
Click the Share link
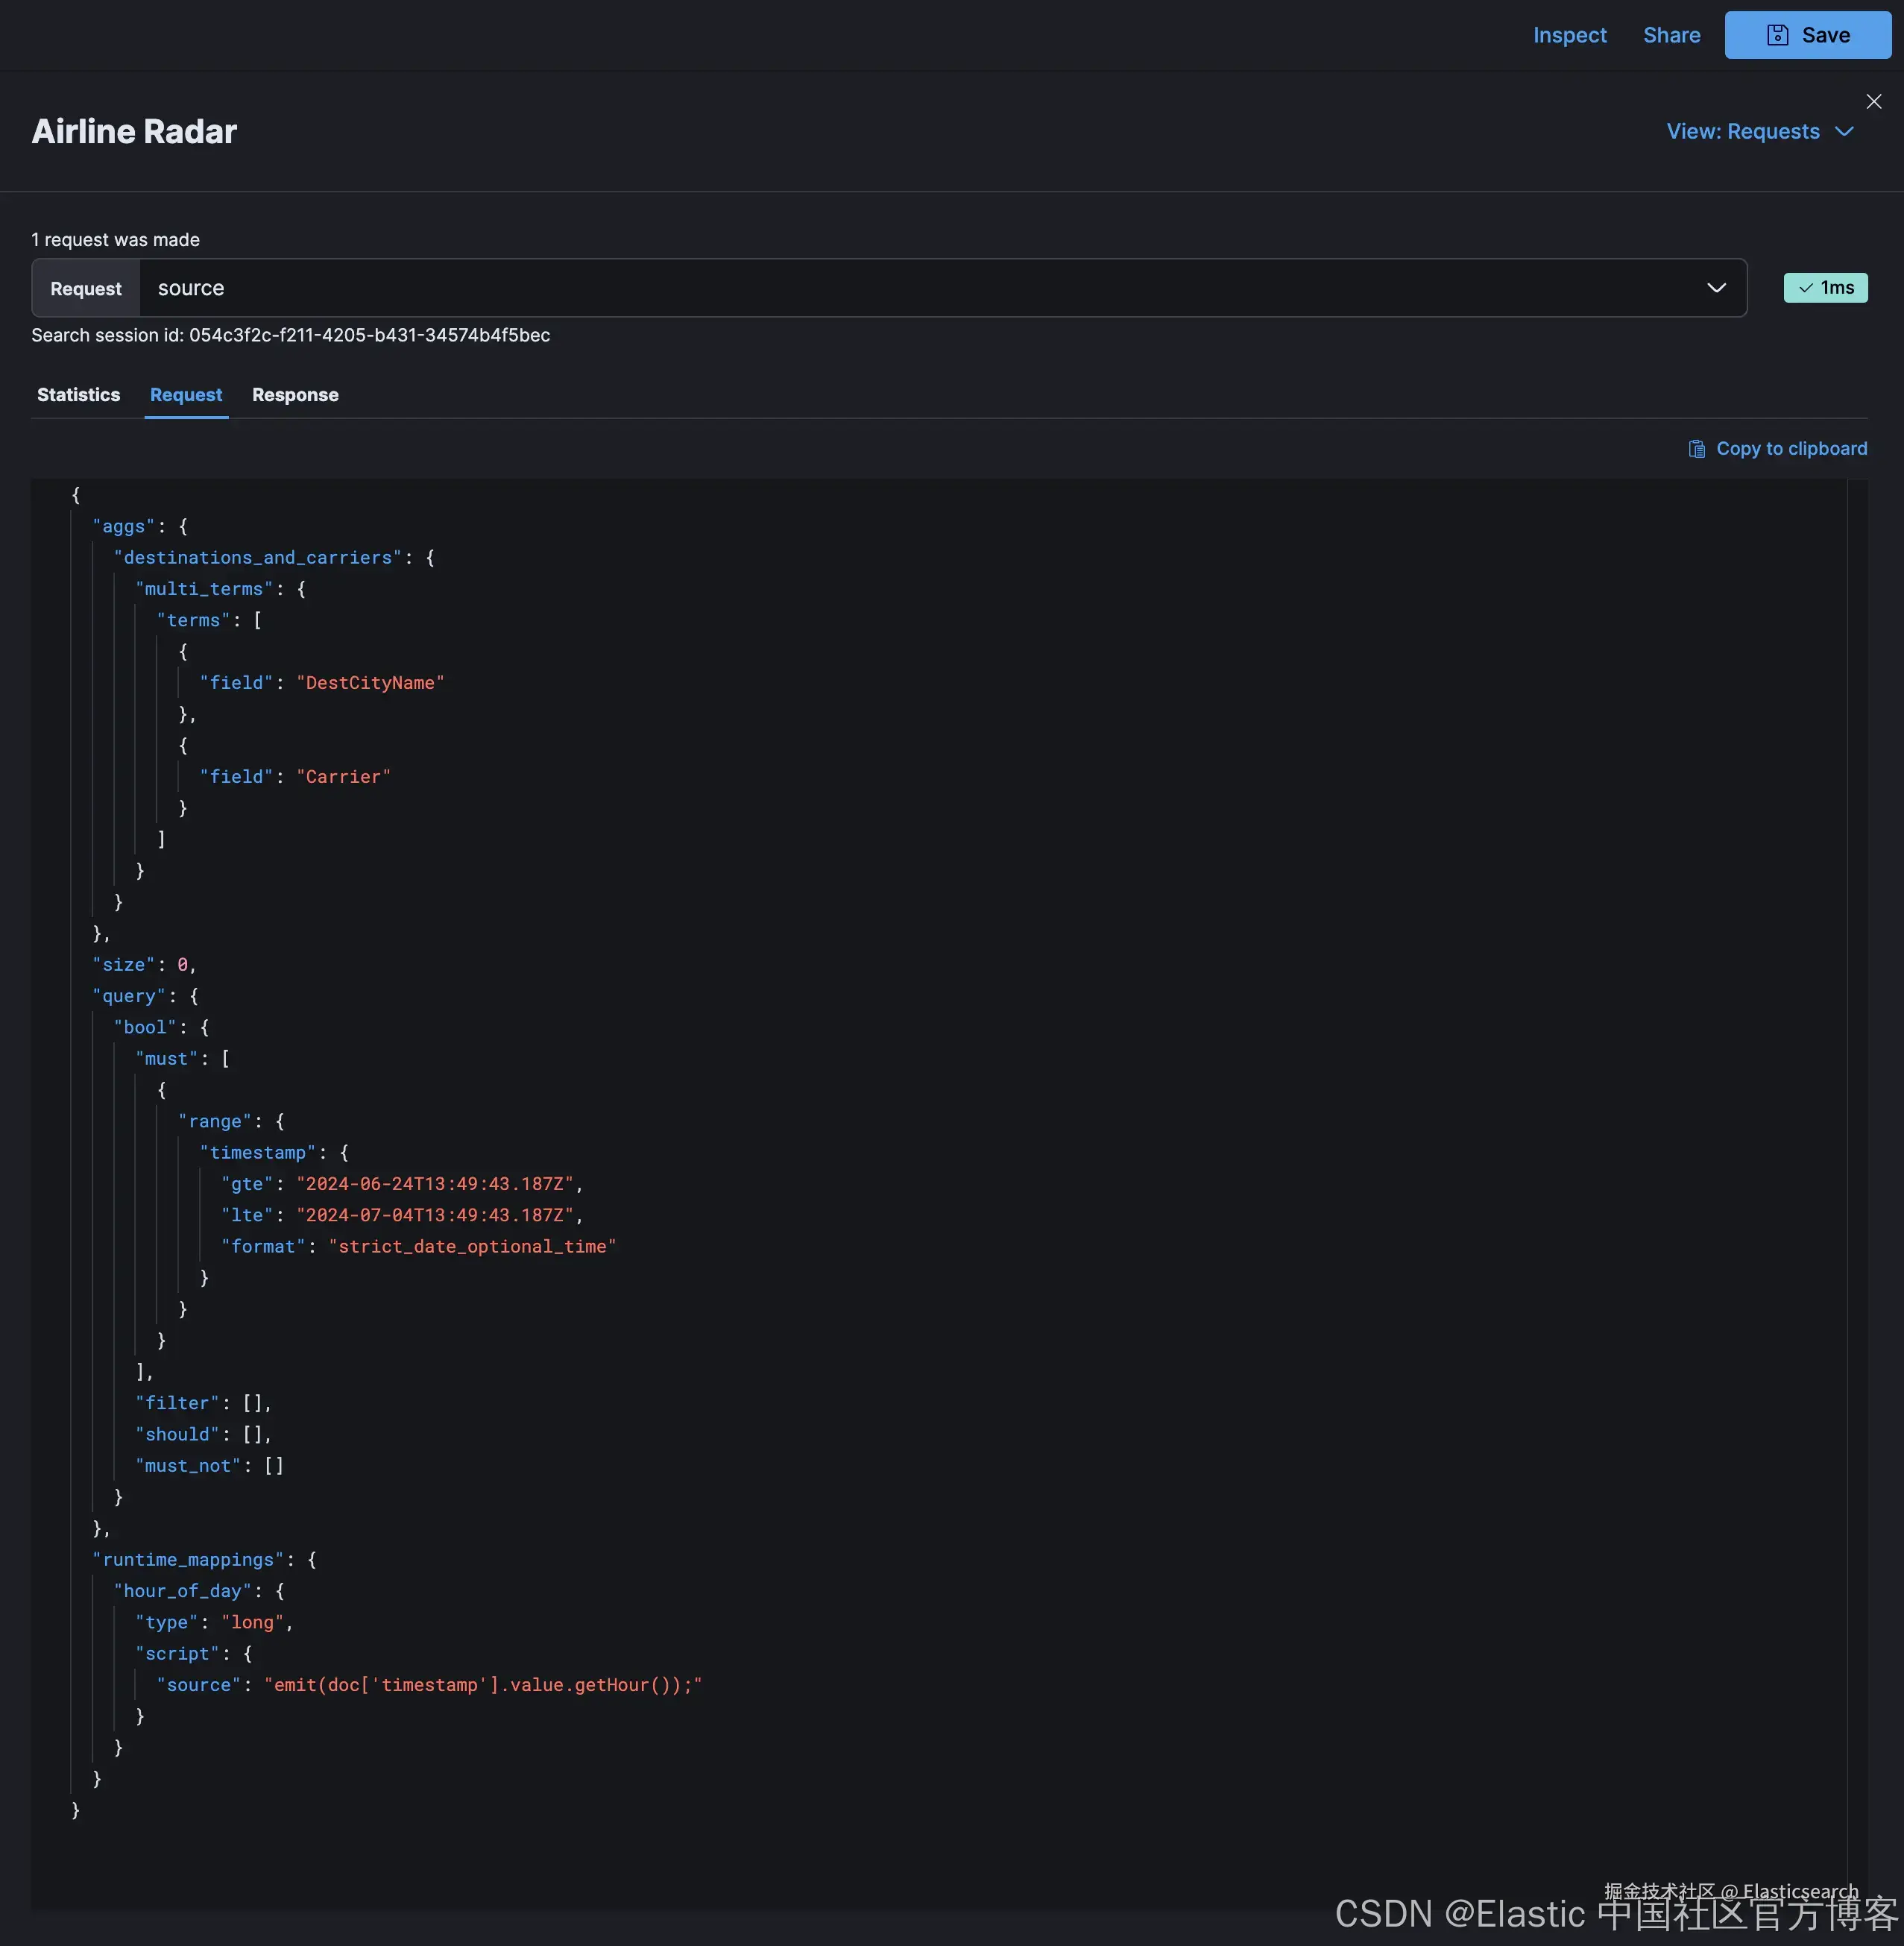[x=1671, y=35]
